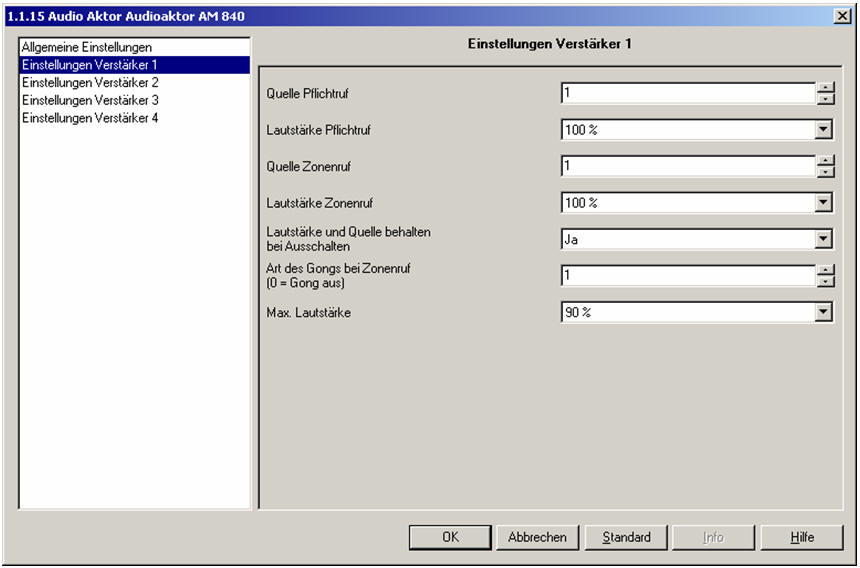Open Lautstärke und Quelle behalten dropdown
Screen dimensions: 860x568
click(x=824, y=239)
